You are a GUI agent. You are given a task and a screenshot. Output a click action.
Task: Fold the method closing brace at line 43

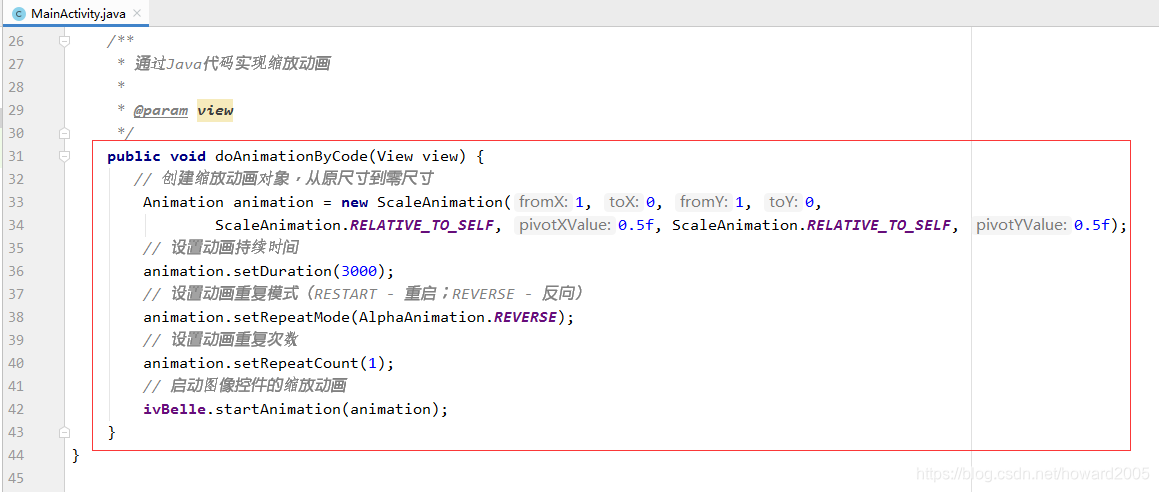64,431
